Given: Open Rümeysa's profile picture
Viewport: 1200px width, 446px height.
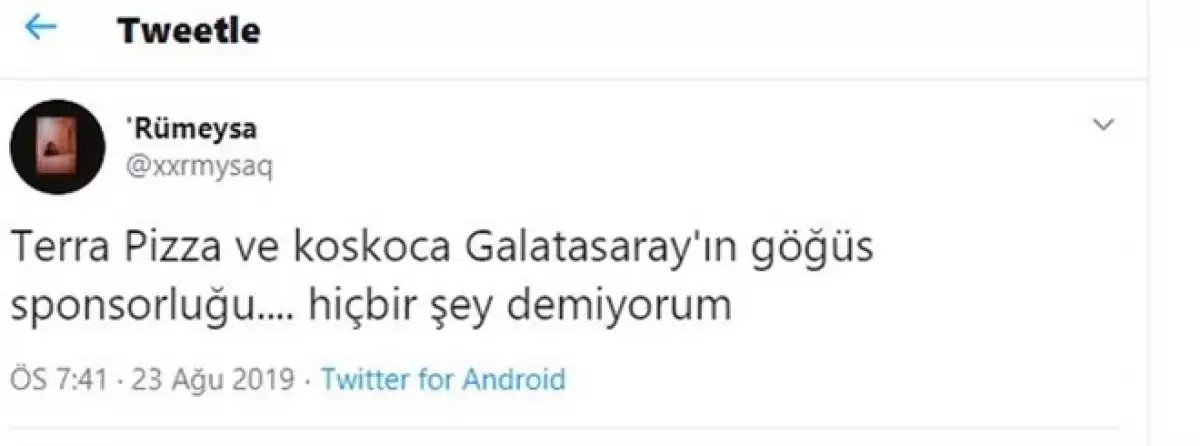Looking at the screenshot, I should point(58,147).
